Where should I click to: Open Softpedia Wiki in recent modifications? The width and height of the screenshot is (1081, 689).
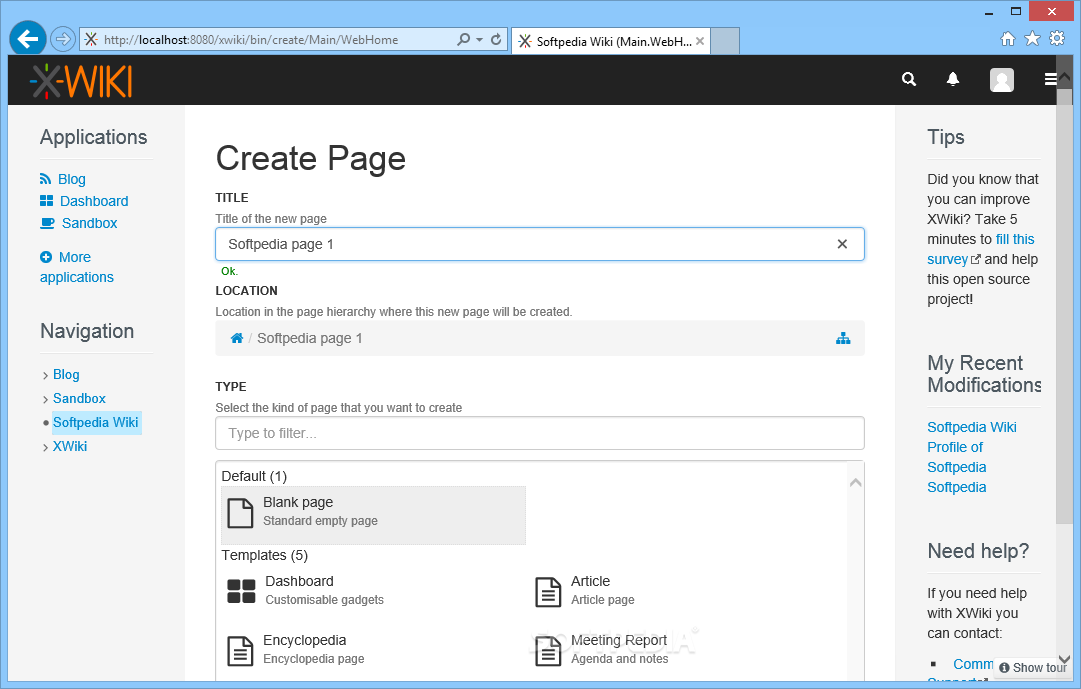(x=971, y=427)
